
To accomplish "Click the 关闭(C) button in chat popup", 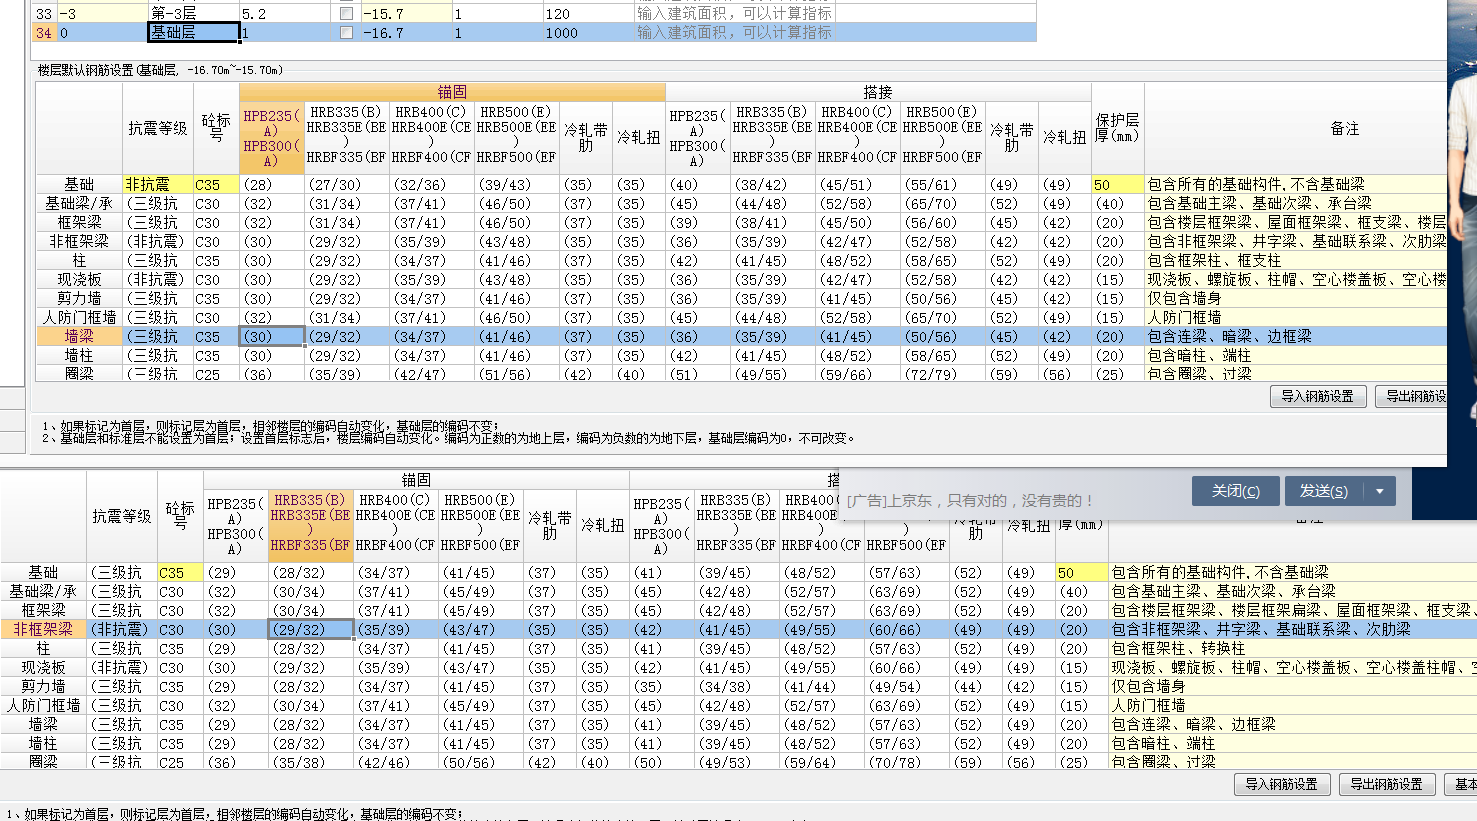I will coord(1235,491).
